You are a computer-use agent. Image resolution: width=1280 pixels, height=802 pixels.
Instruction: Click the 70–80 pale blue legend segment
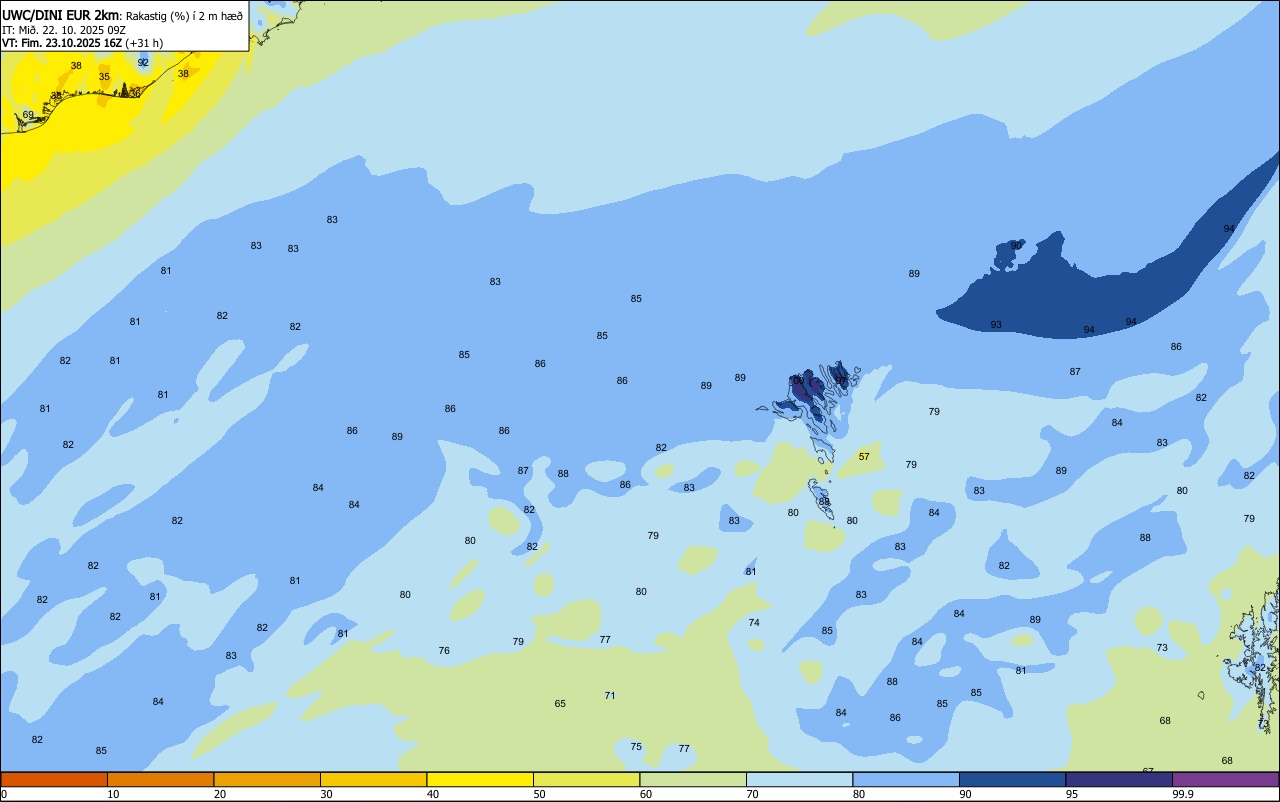[x=799, y=779]
